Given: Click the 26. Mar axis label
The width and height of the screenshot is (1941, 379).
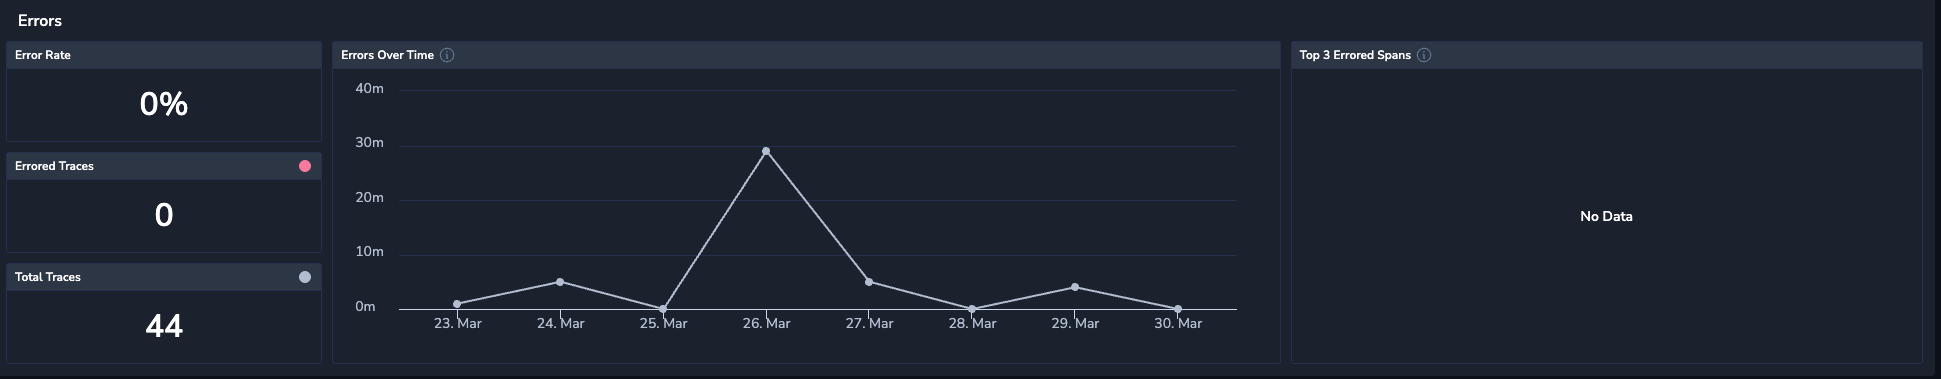Looking at the screenshot, I should (766, 323).
